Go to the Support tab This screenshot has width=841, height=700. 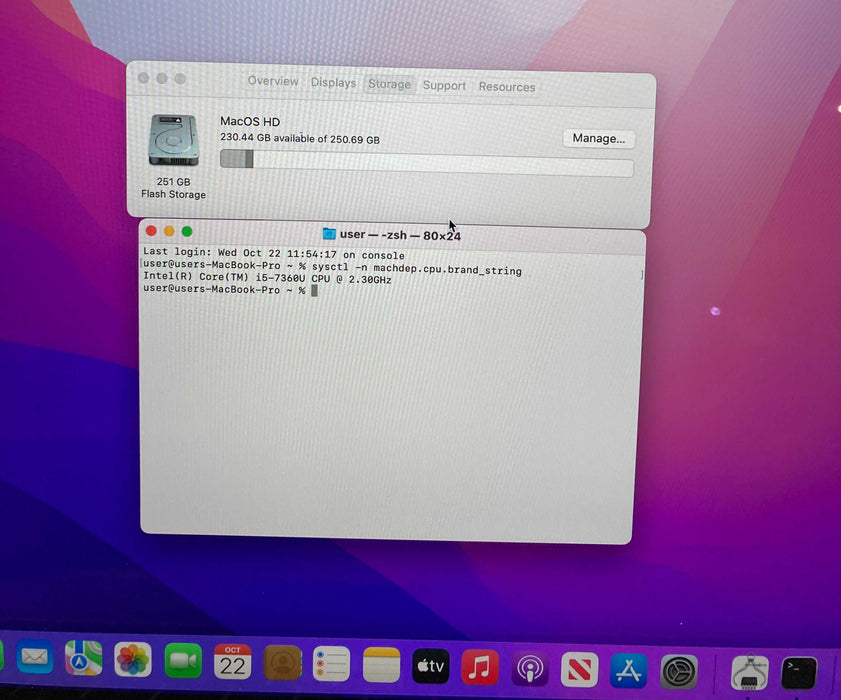444,86
